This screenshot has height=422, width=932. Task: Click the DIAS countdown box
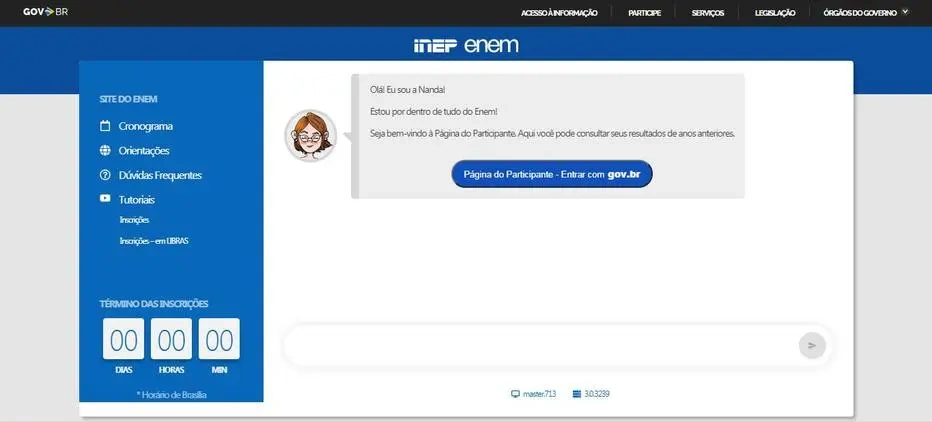[x=124, y=339]
